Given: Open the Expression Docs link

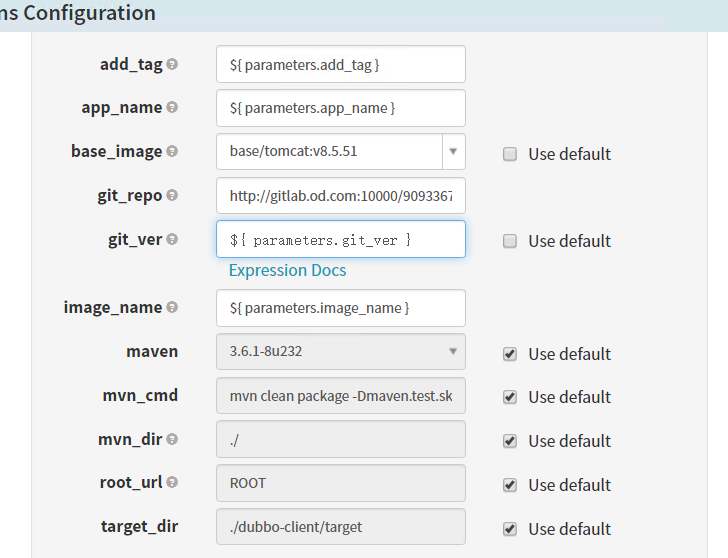Looking at the screenshot, I should (x=287, y=270).
